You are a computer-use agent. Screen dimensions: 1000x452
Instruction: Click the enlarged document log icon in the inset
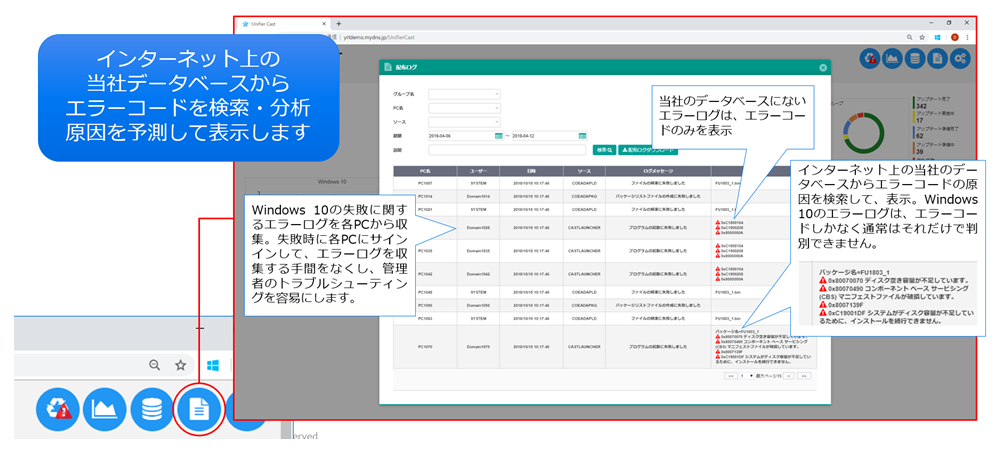click(199, 409)
